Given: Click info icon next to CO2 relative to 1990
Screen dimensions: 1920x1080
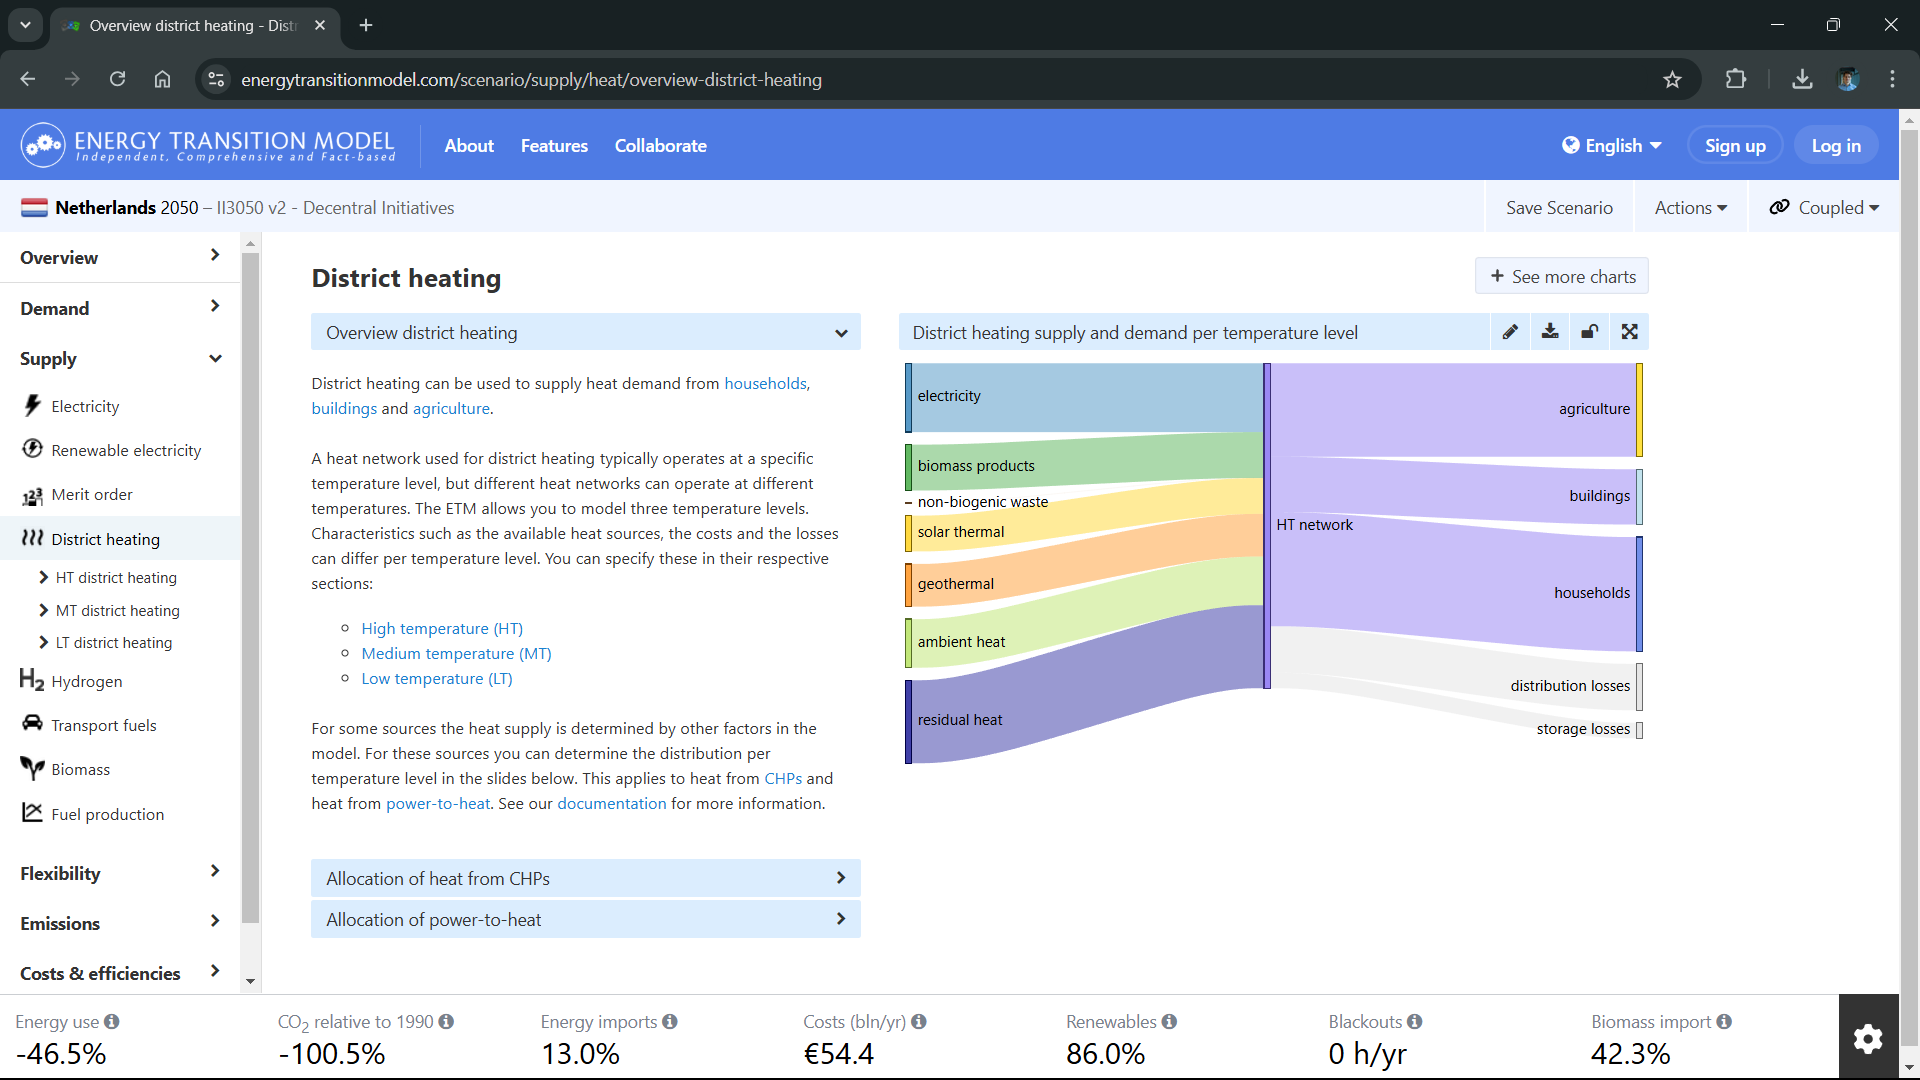Looking at the screenshot, I should (x=446, y=1022).
